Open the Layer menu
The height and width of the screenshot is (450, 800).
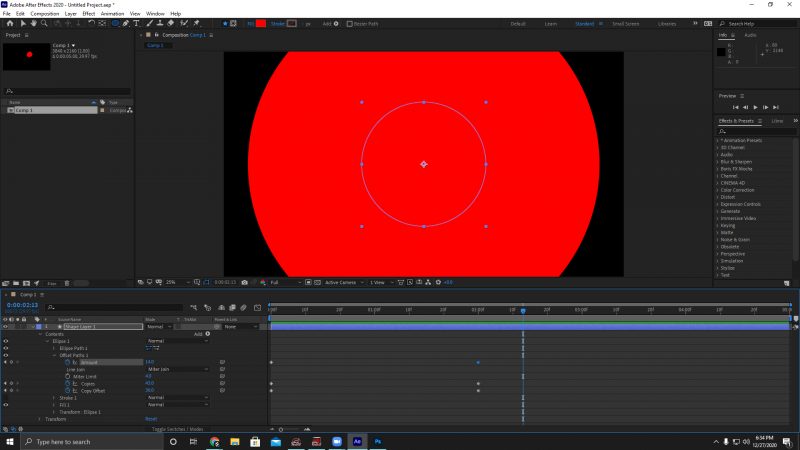71,14
